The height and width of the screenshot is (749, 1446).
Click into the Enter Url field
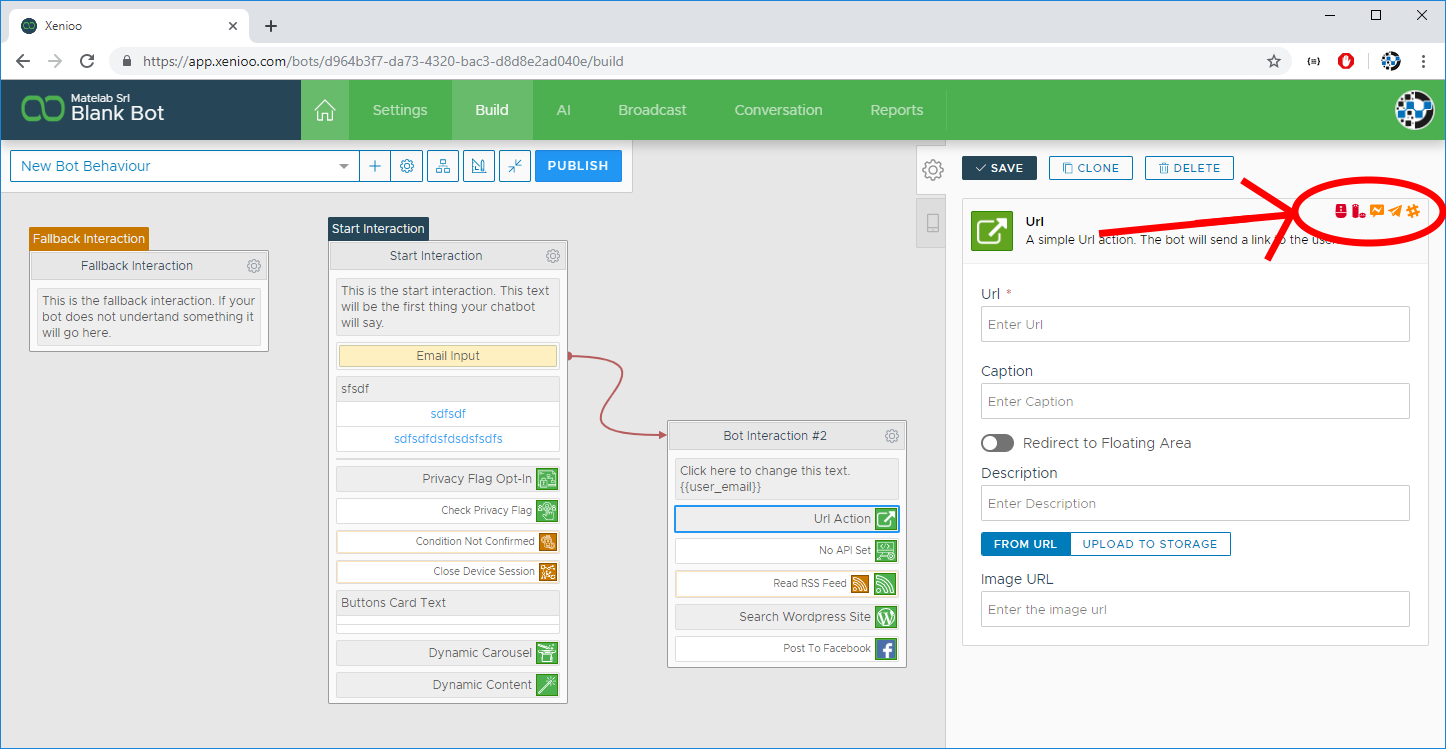pyautogui.click(x=1194, y=325)
